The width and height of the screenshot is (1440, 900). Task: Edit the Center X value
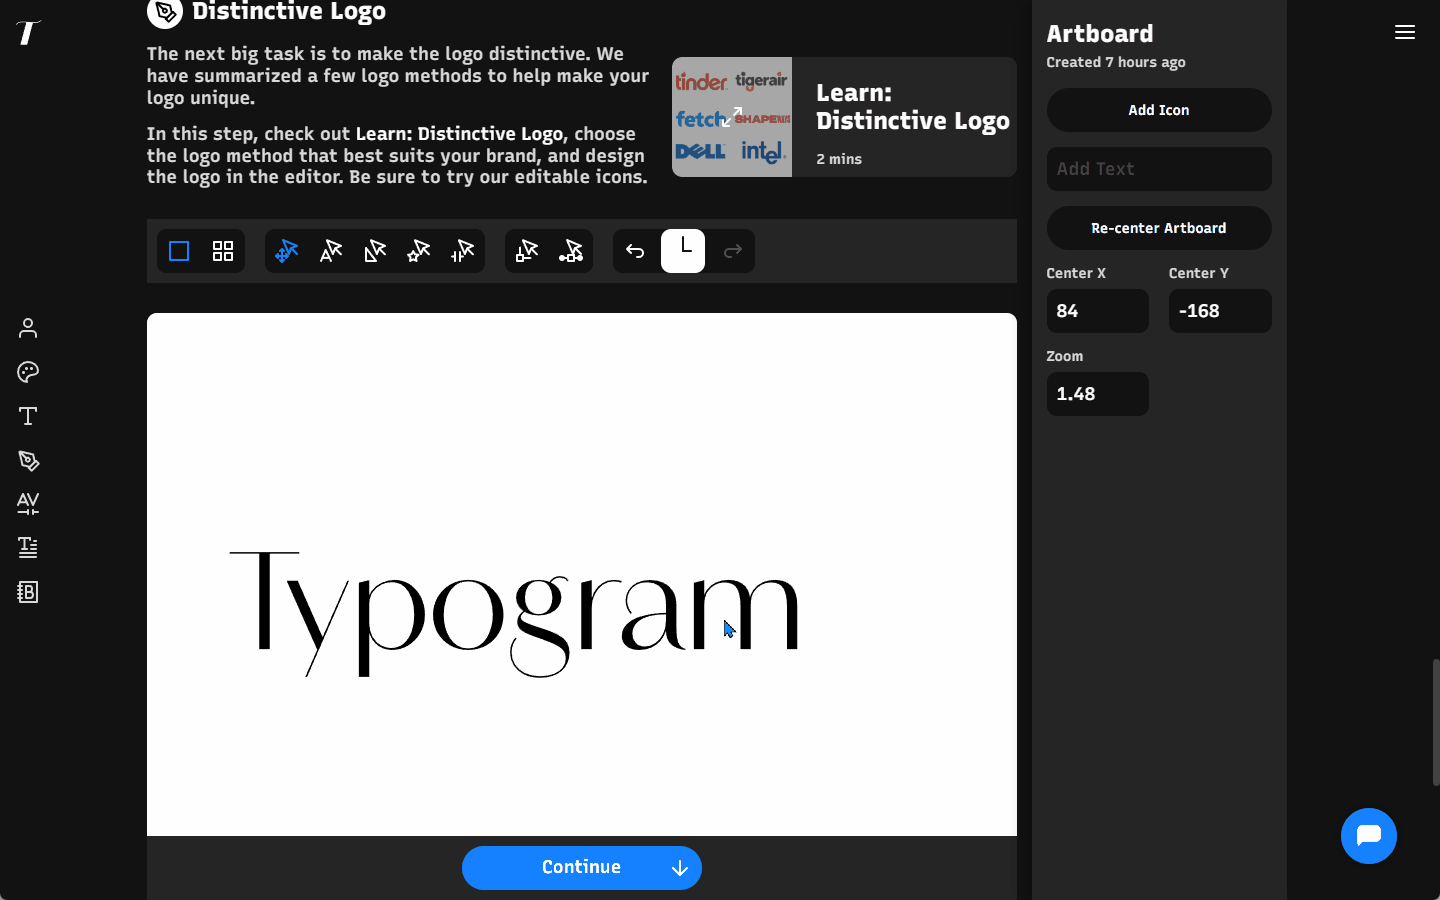tap(1097, 311)
